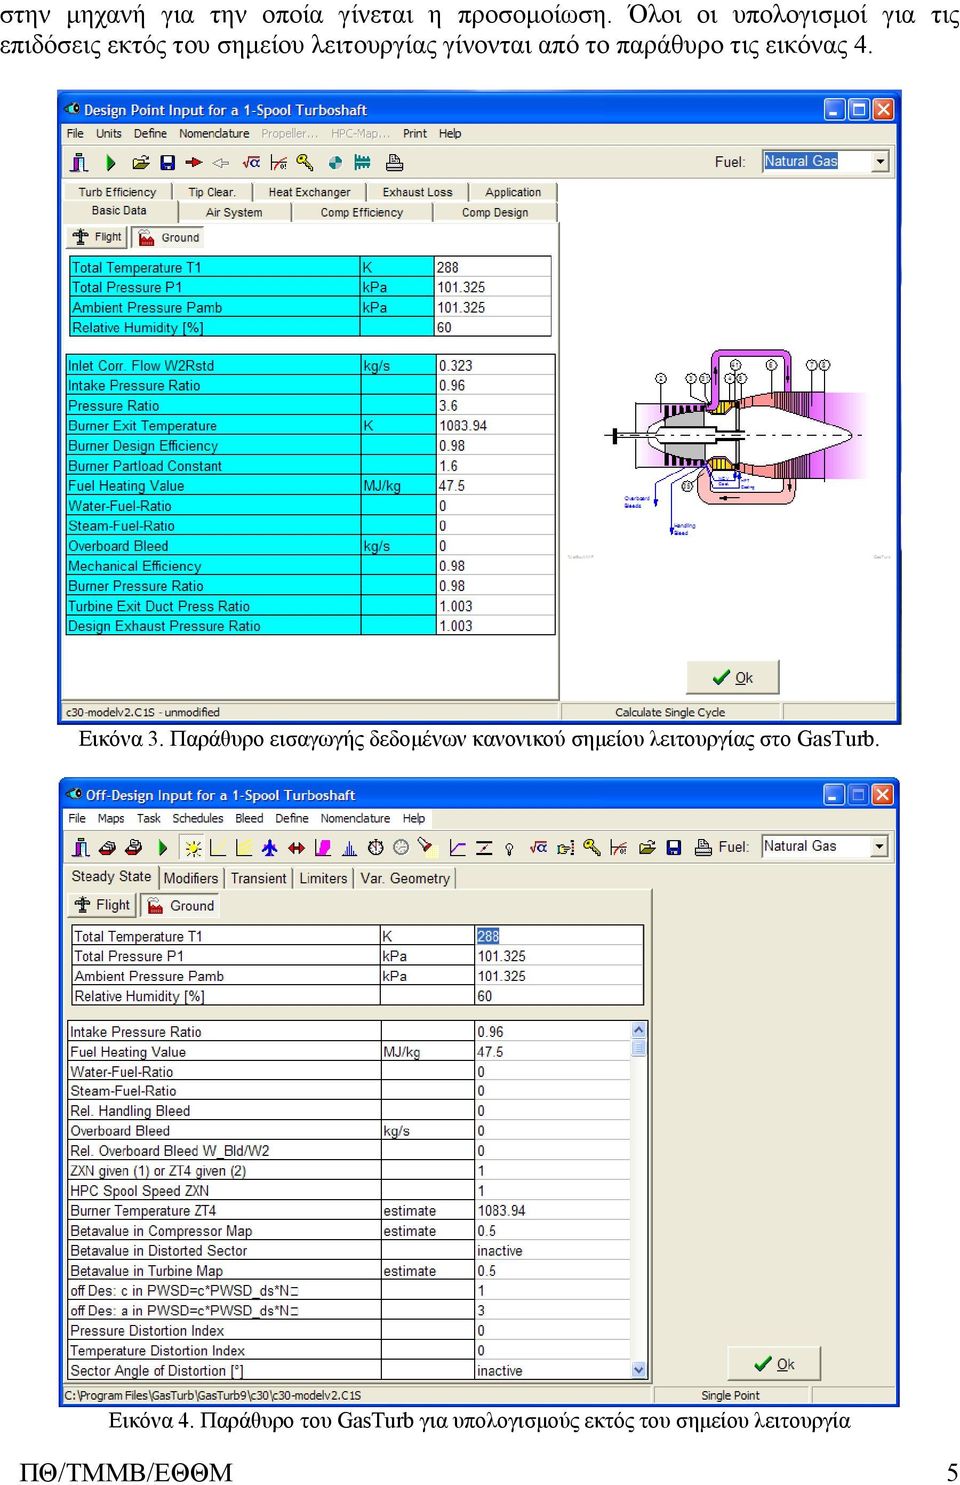Image resolution: width=960 pixels, height=1485 pixels.
Task: Open the Print menu in Design Point window
Action: (x=414, y=133)
